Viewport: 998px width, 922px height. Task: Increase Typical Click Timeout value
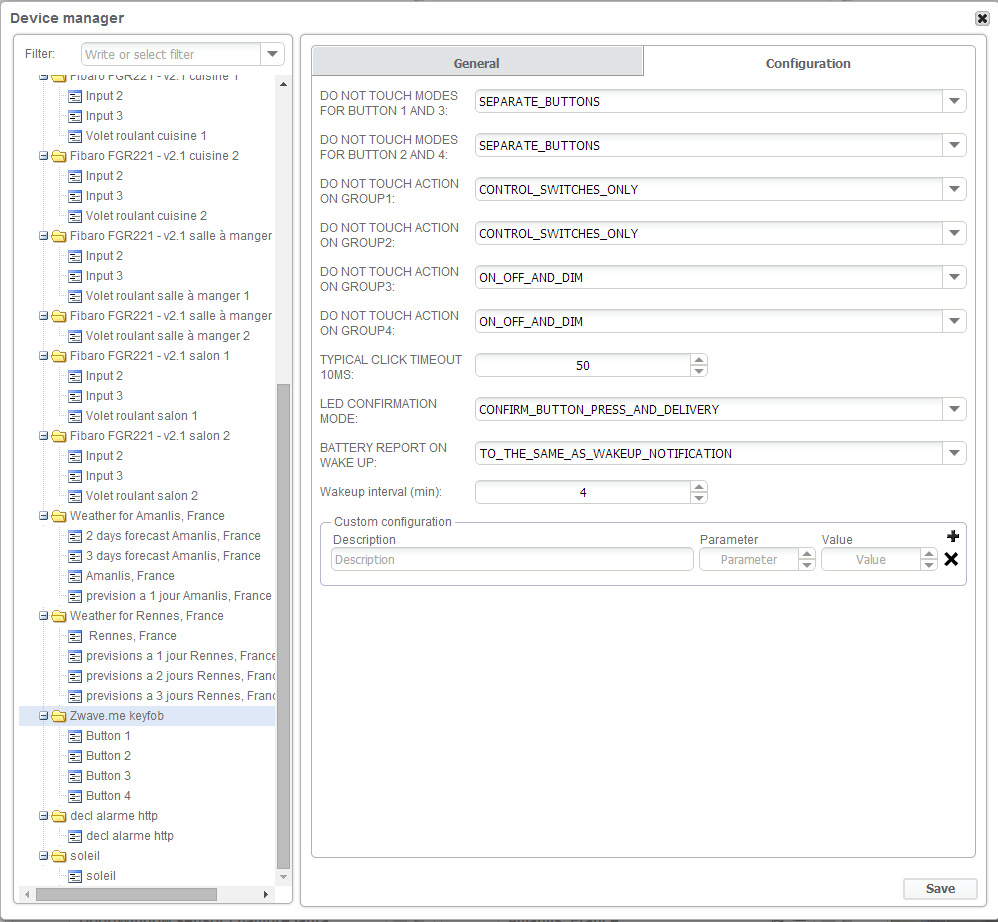(x=699, y=360)
